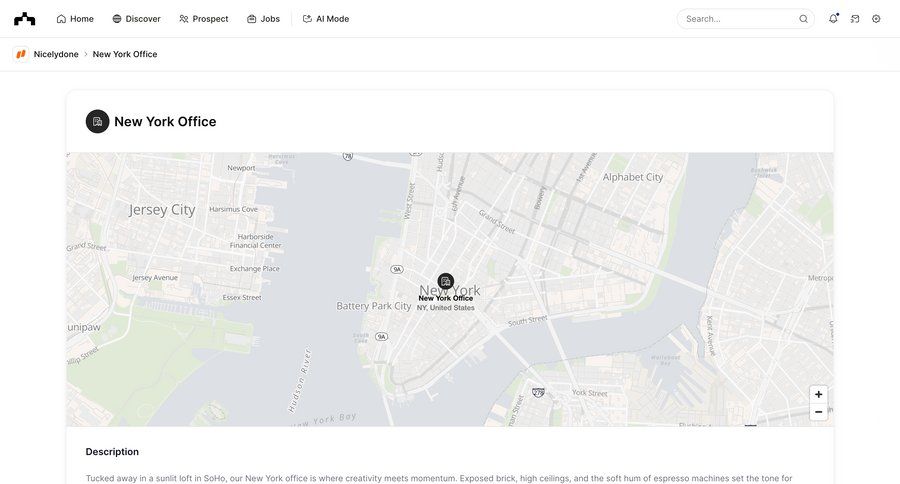The width and height of the screenshot is (900, 484).
Task: Click the Home house icon
Action: (x=61, y=19)
